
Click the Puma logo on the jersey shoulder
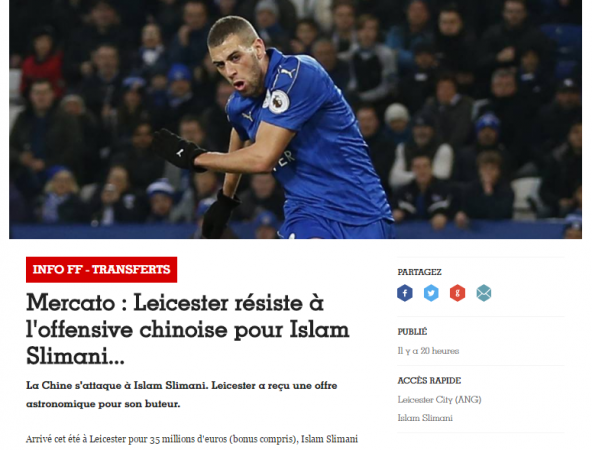[x=287, y=72]
